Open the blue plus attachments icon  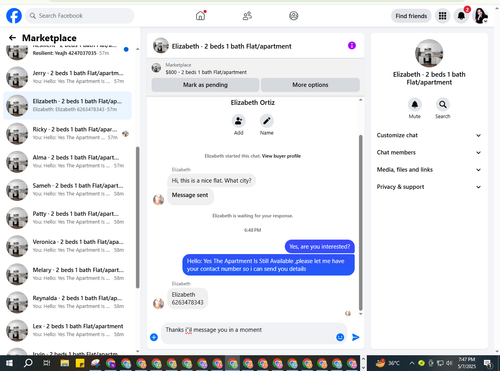coord(154,337)
